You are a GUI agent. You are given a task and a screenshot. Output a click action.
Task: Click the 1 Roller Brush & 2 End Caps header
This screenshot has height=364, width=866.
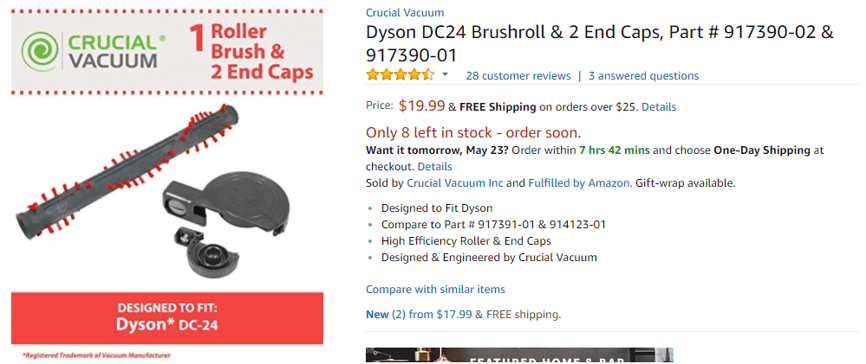pos(251,51)
